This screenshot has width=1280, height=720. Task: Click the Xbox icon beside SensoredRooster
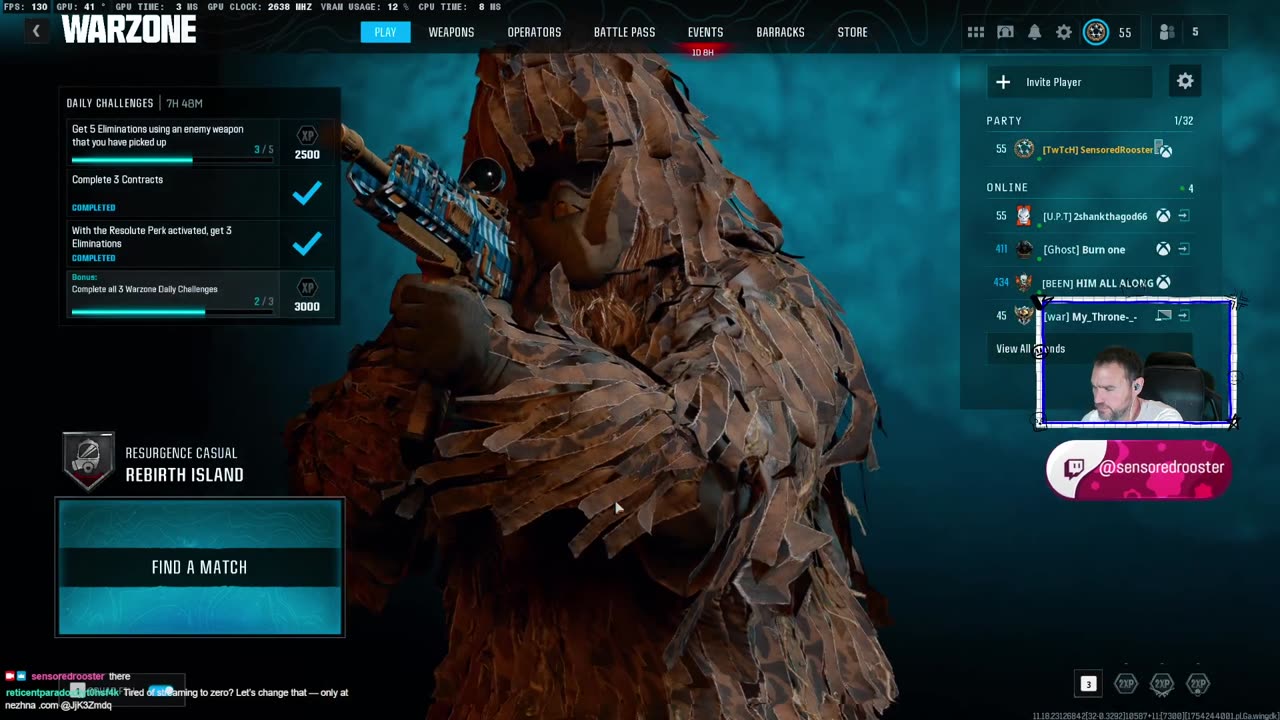pyautogui.click(x=1164, y=150)
